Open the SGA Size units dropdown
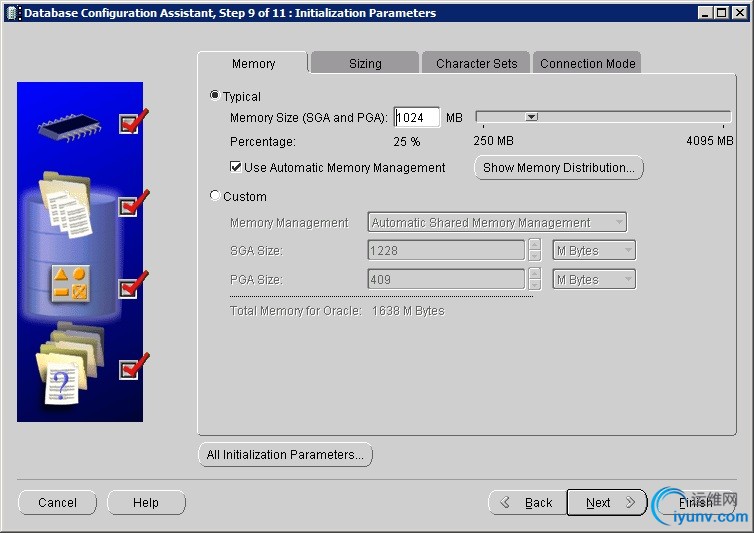Image resolution: width=754 pixels, height=533 pixels. click(x=594, y=250)
